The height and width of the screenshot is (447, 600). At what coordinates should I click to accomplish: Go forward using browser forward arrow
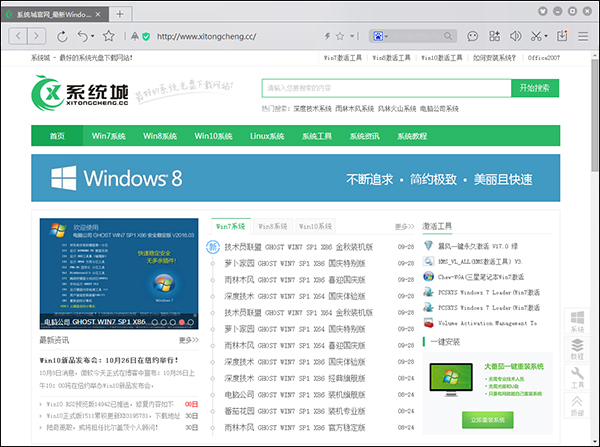36,36
